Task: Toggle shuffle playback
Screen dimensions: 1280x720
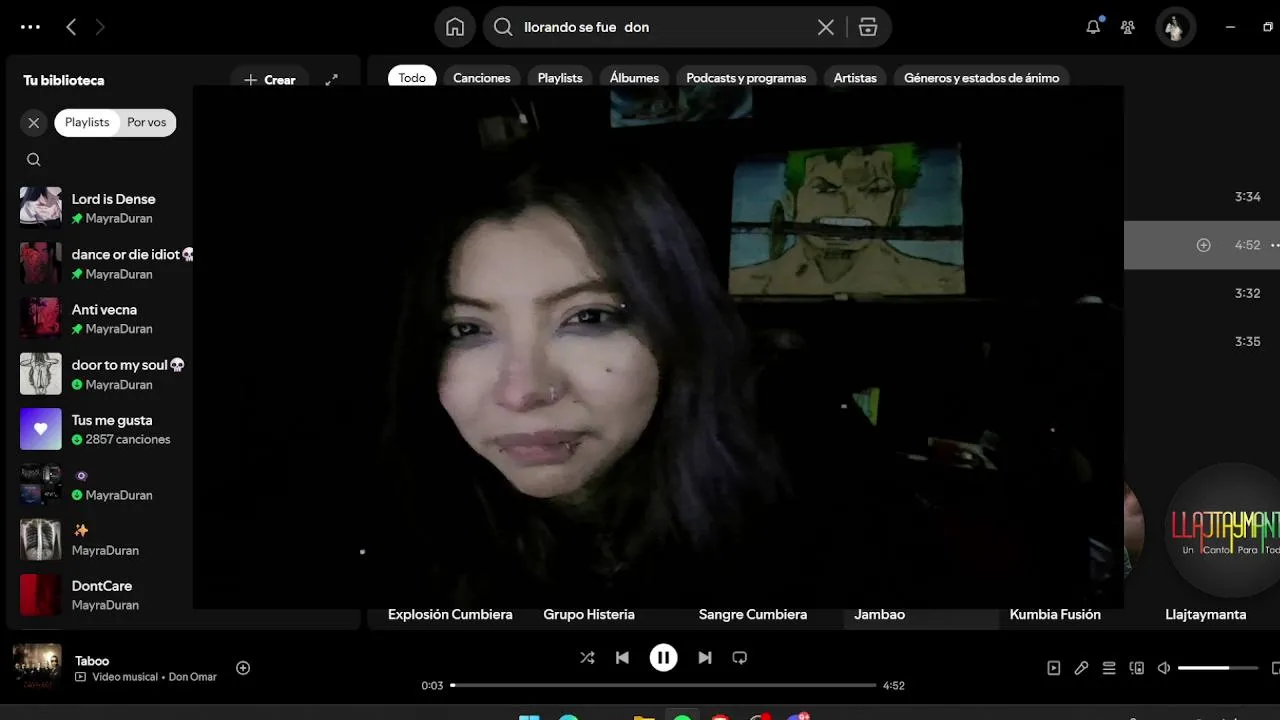Action: pyautogui.click(x=587, y=658)
